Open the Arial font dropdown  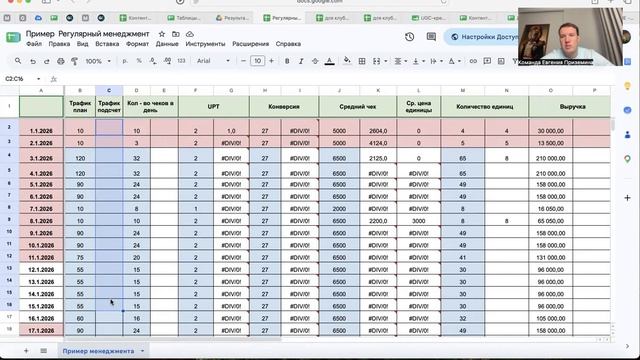[213, 61]
